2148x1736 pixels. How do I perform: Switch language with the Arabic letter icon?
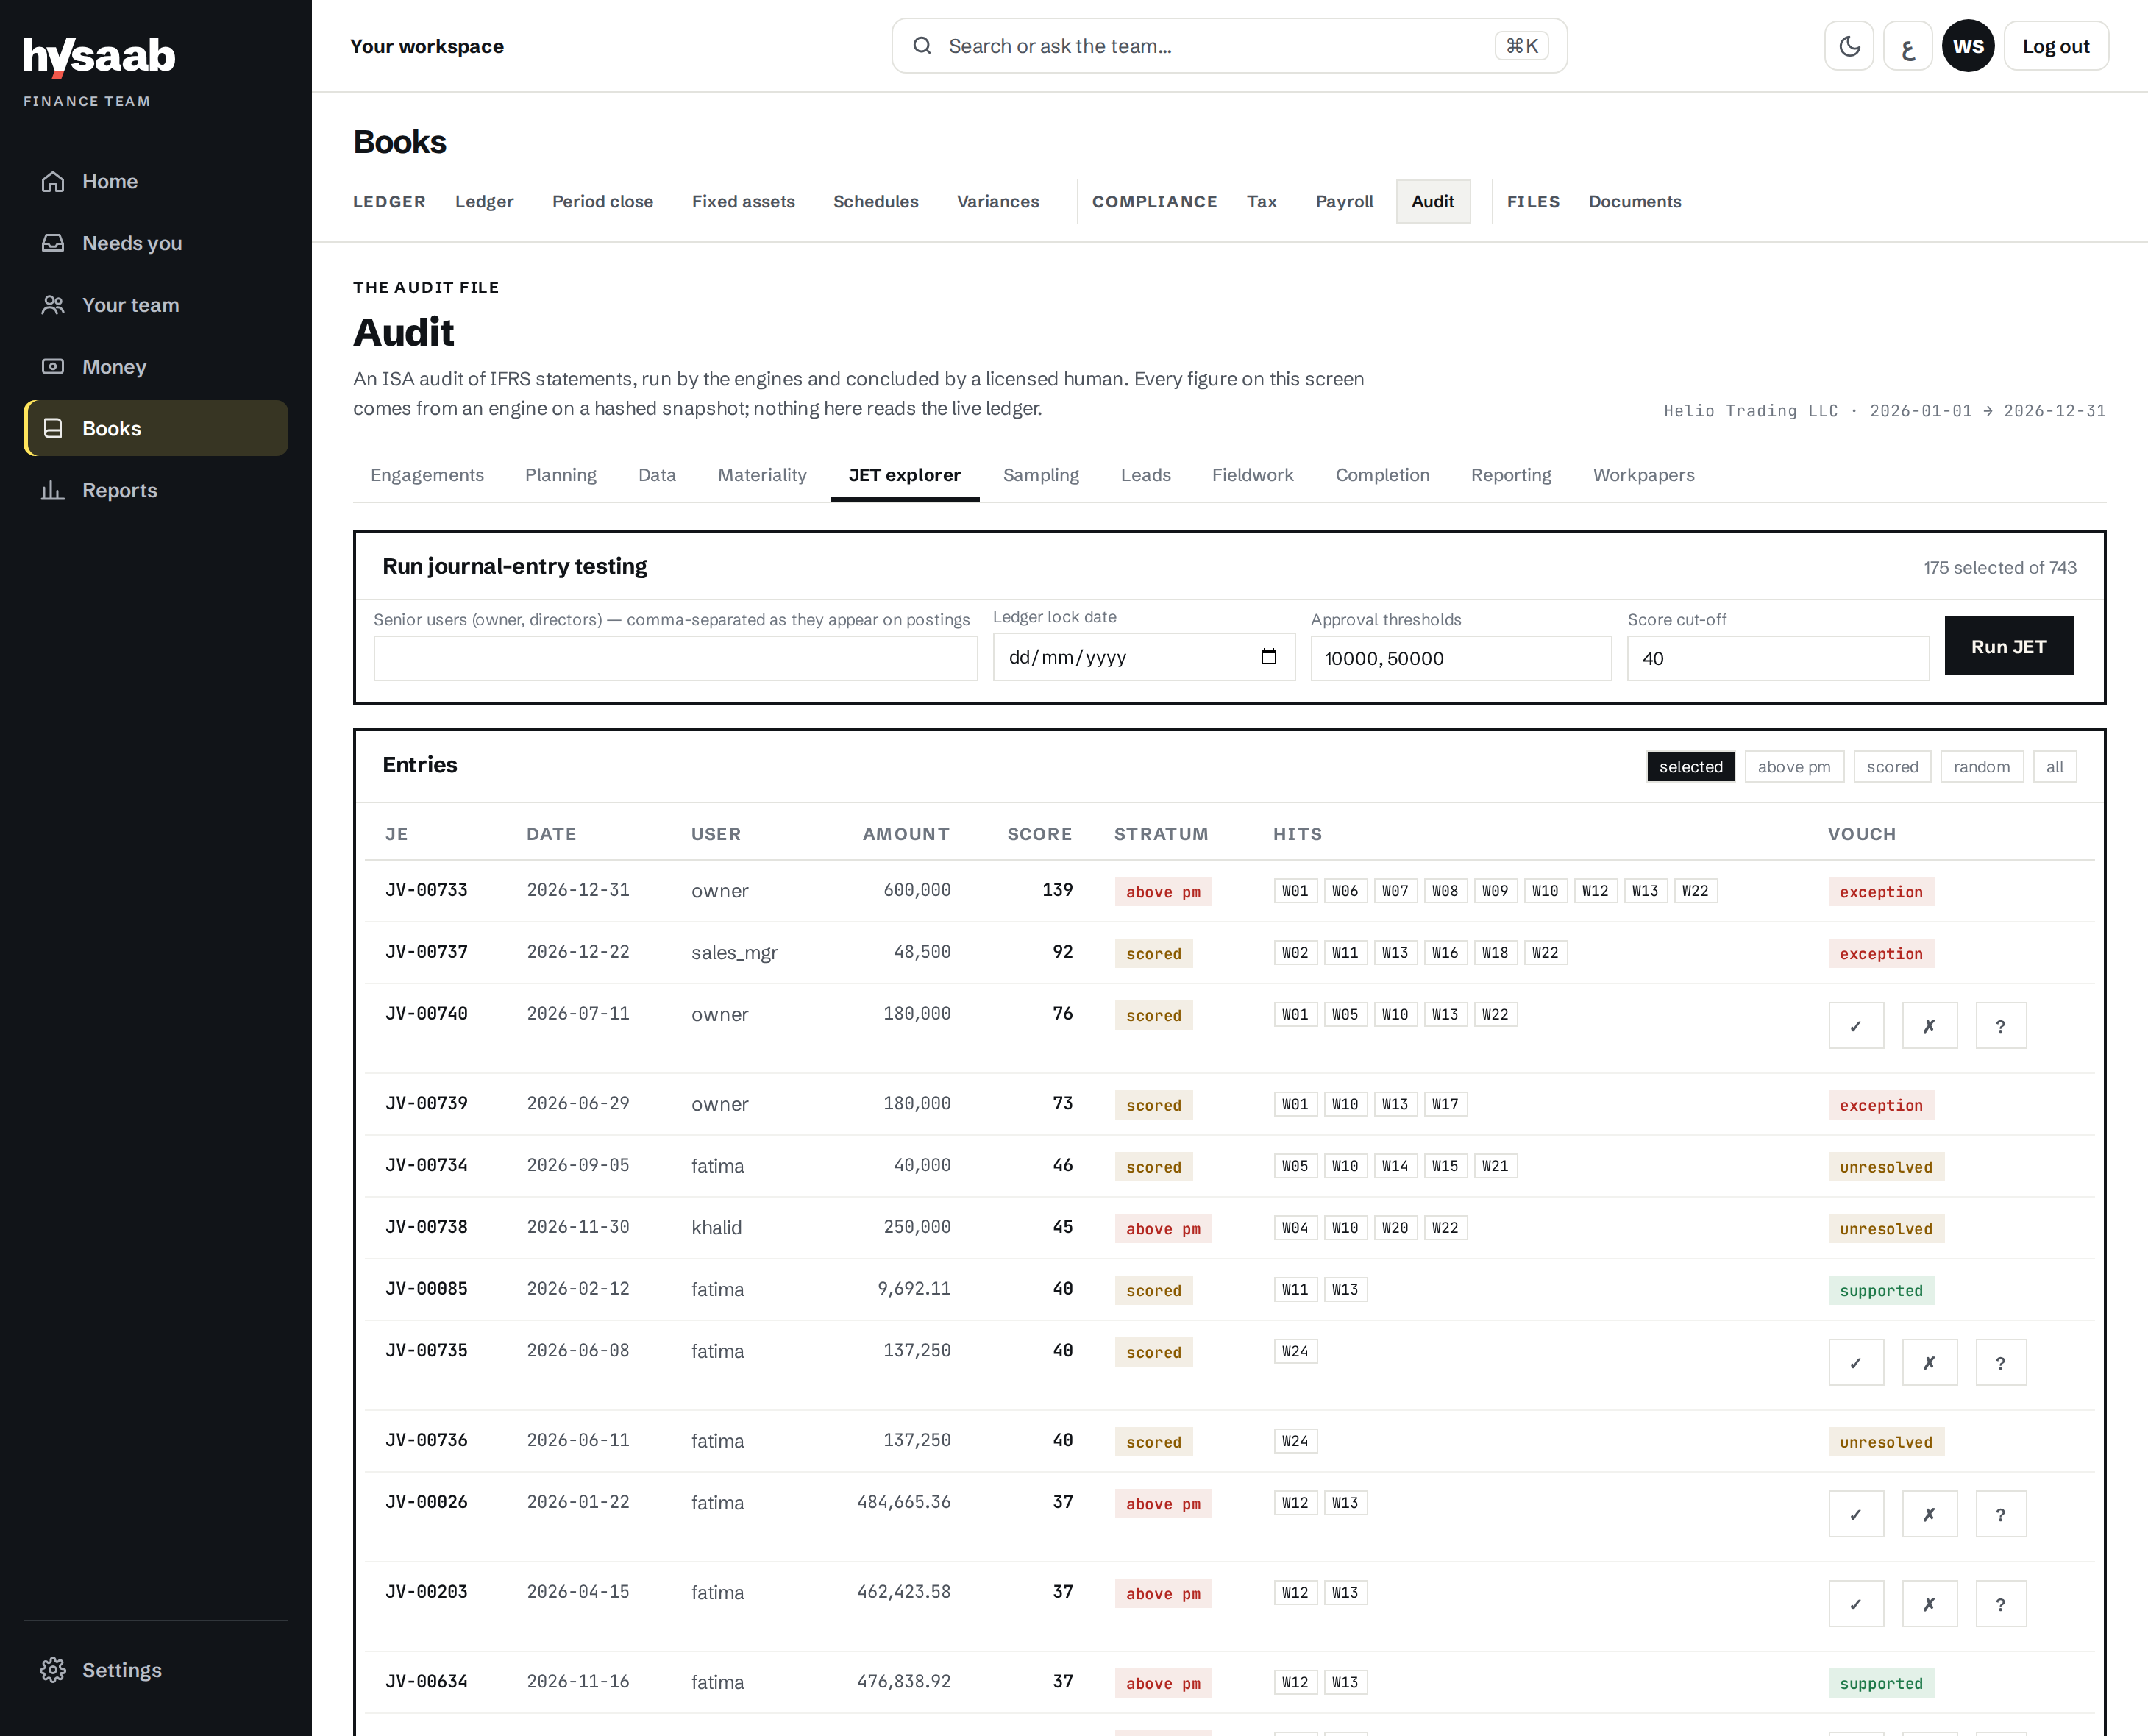point(1908,46)
